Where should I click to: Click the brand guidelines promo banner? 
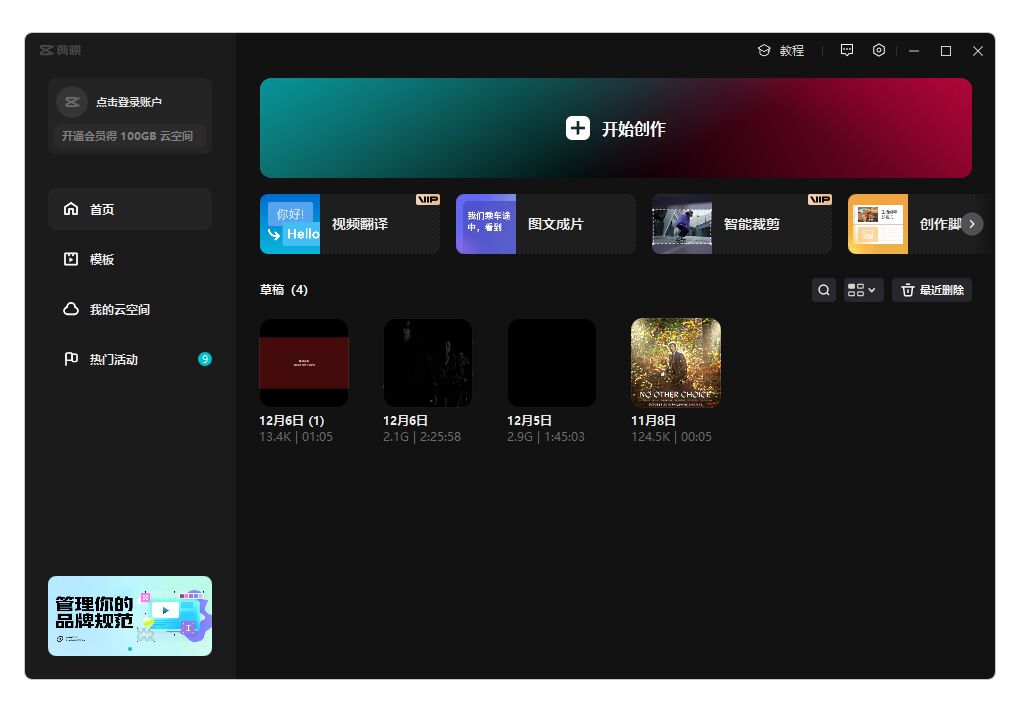(130, 615)
